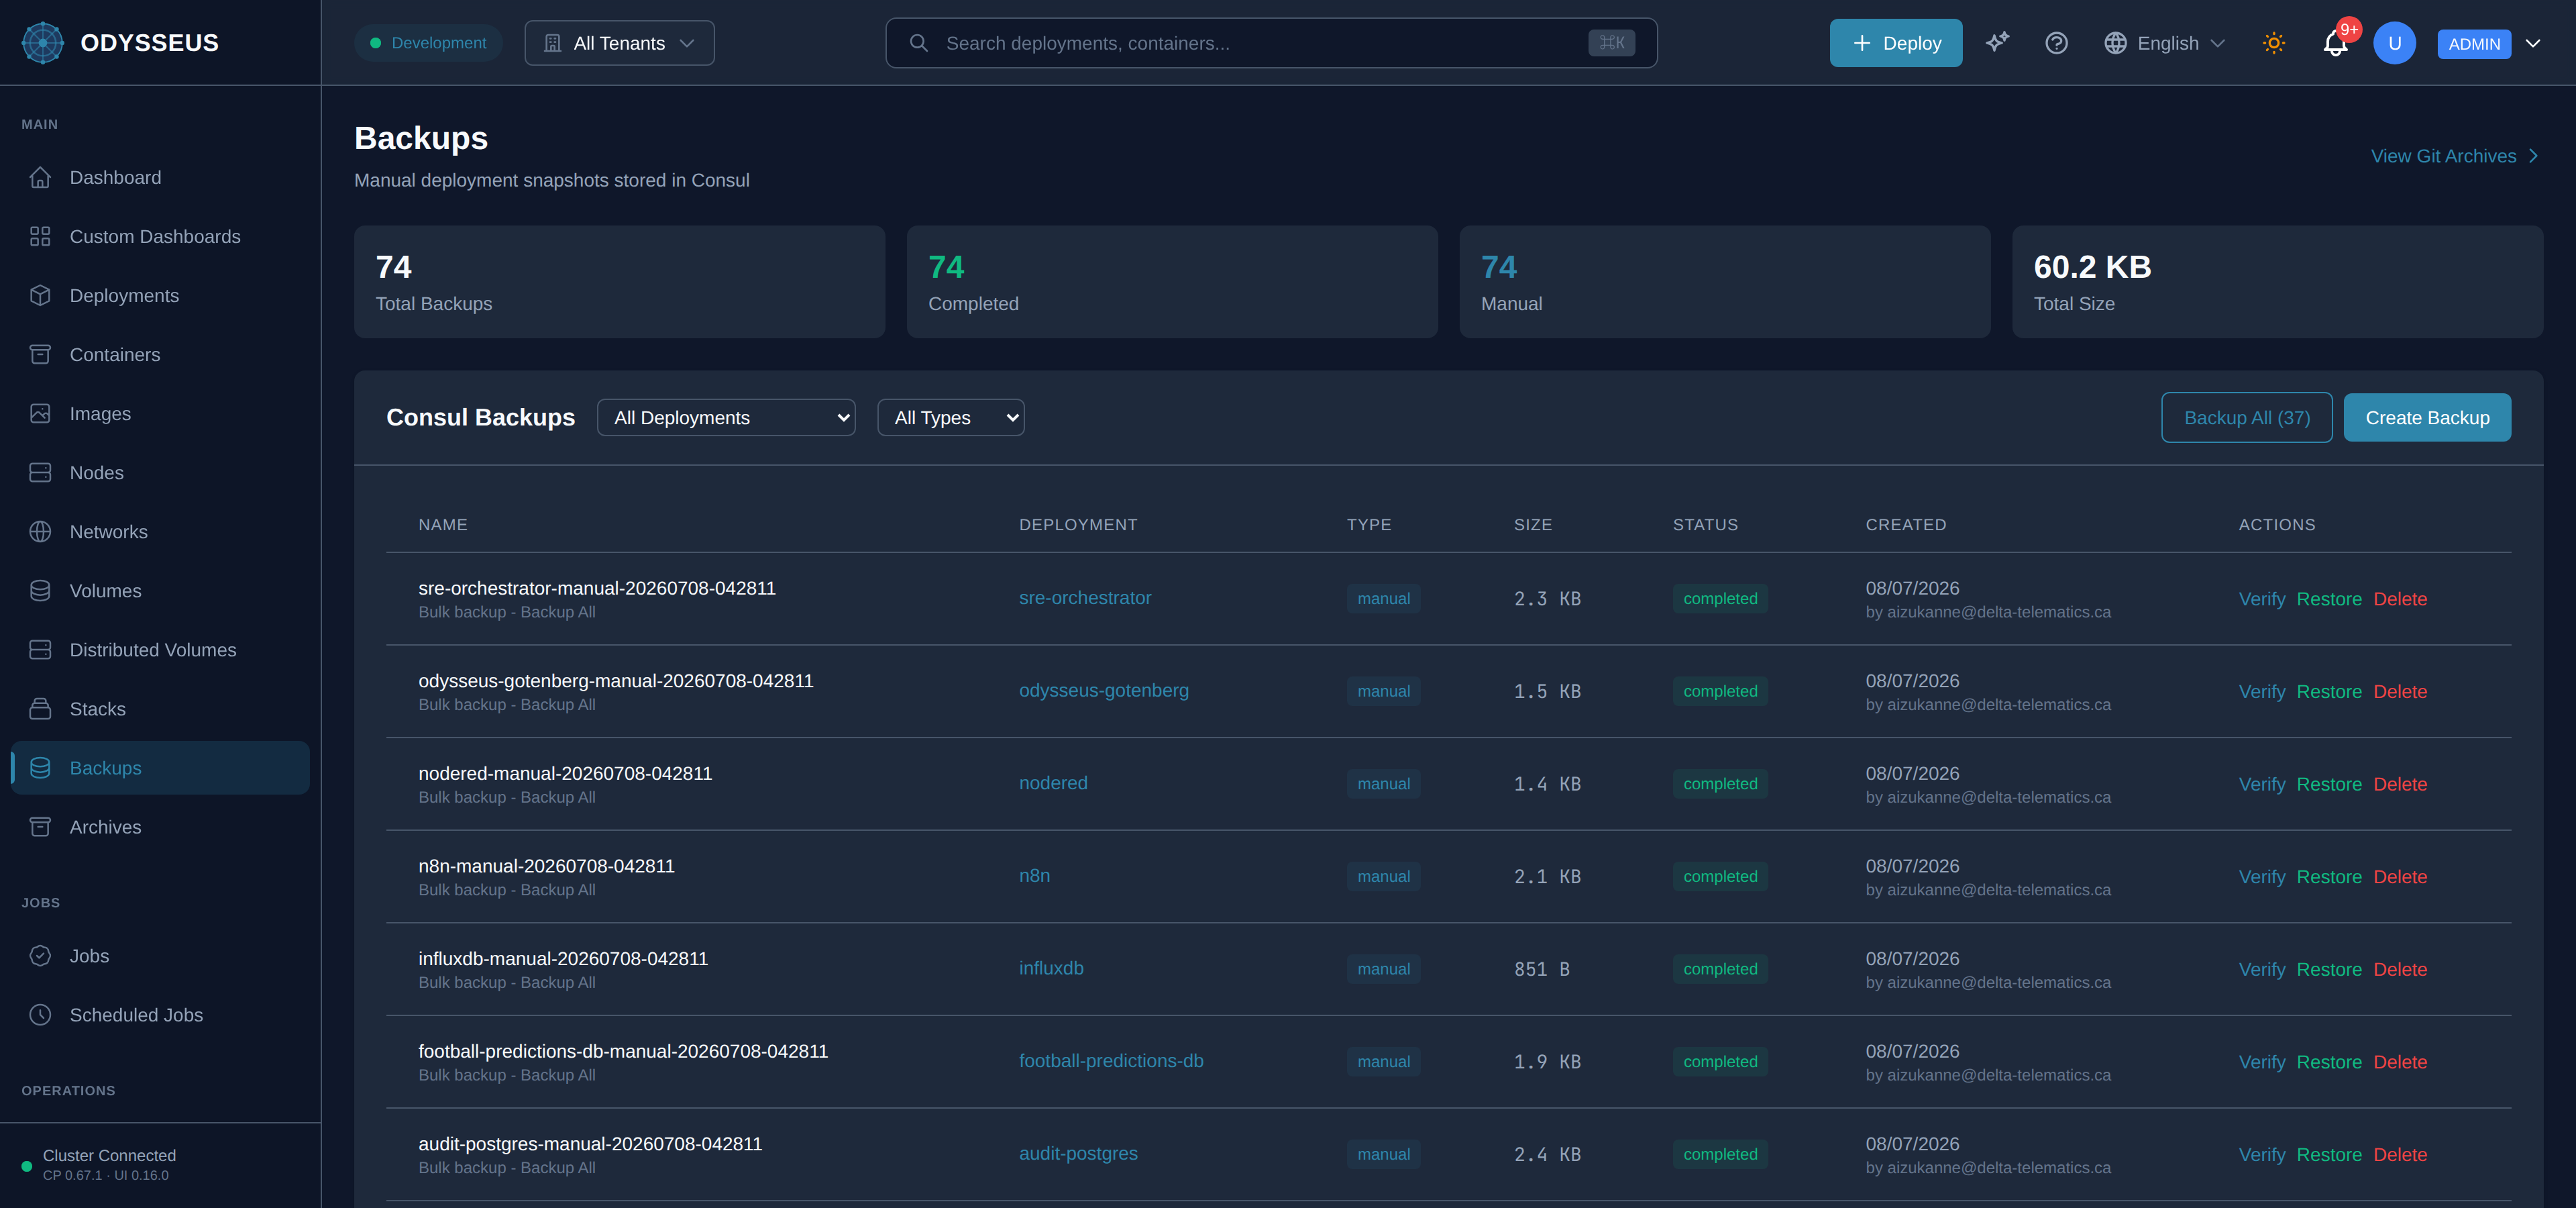Click the Stacks icon in sidebar
The width and height of the screenshot is (2576, 1208).
(40, 708)
